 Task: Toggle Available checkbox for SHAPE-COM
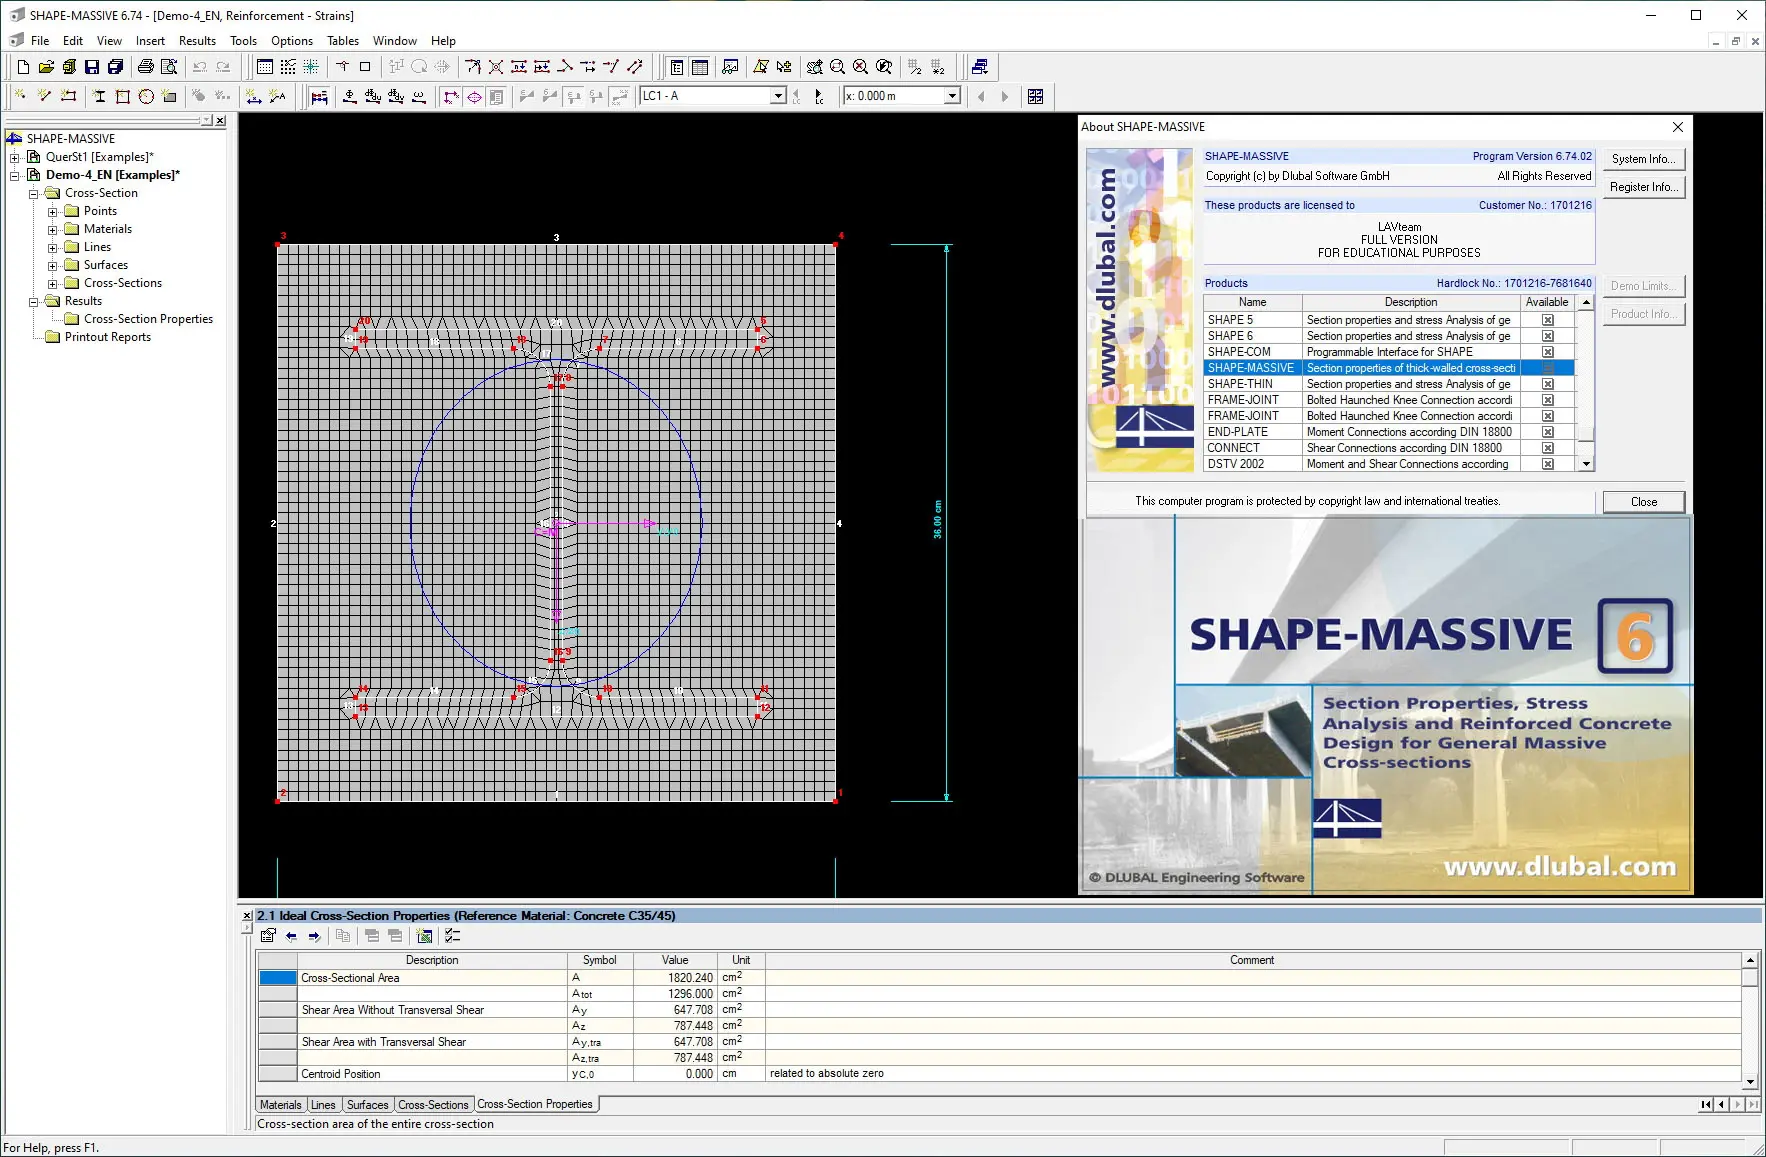(1547, 352)
